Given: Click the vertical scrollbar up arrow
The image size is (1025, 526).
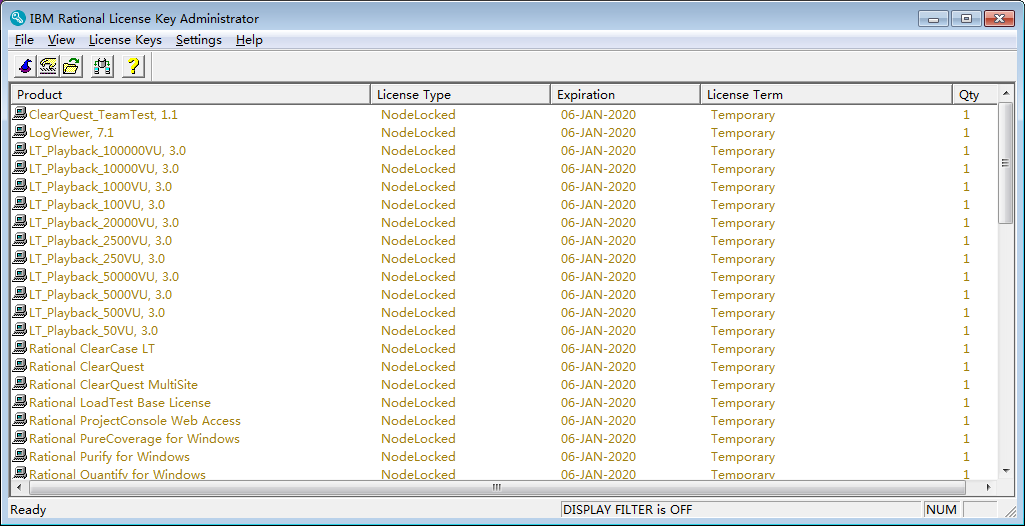Looking at the screenshot, I should tap(1005, 95).
